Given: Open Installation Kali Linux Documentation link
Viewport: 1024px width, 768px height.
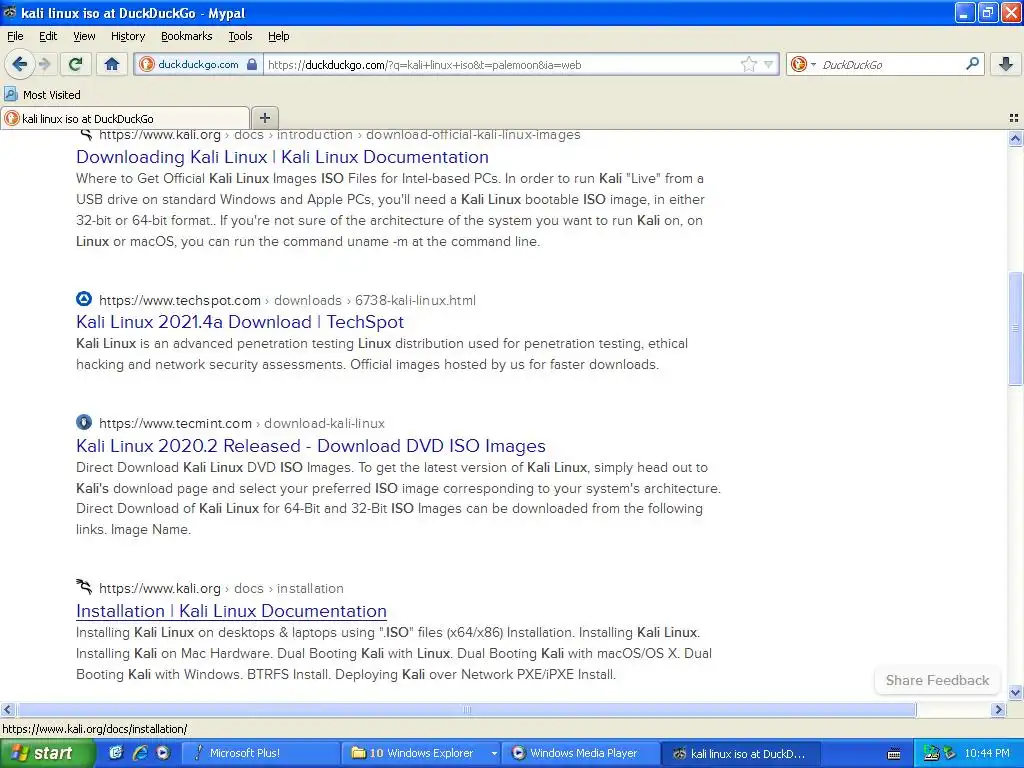Looking at the screenshot, I should click(231, 611).
